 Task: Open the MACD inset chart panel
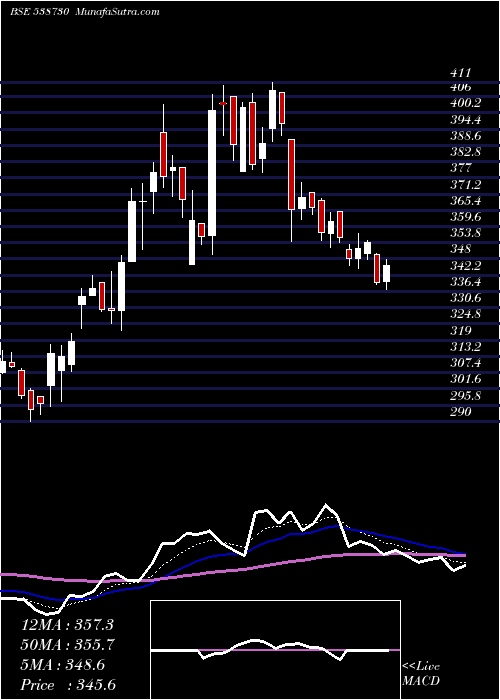pyautogui.click(x=275, y=650)
